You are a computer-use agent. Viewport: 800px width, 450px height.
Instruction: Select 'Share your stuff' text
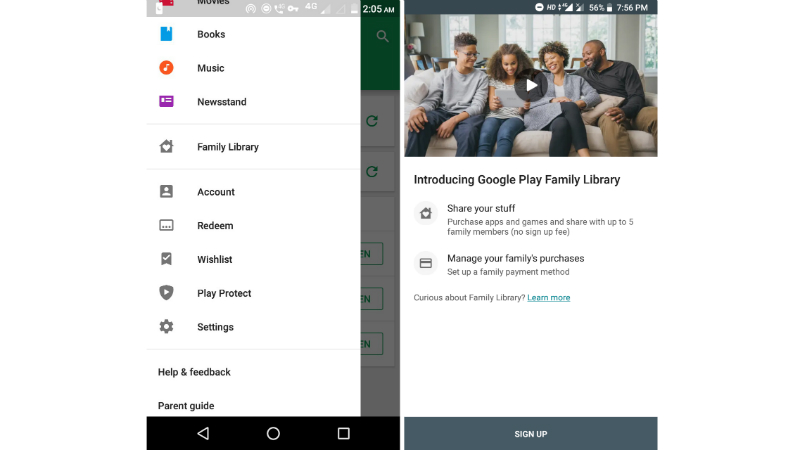click(481, 208)
